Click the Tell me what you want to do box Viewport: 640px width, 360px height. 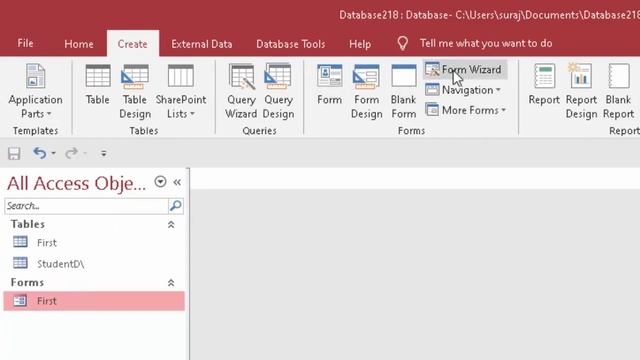point(486,43)
